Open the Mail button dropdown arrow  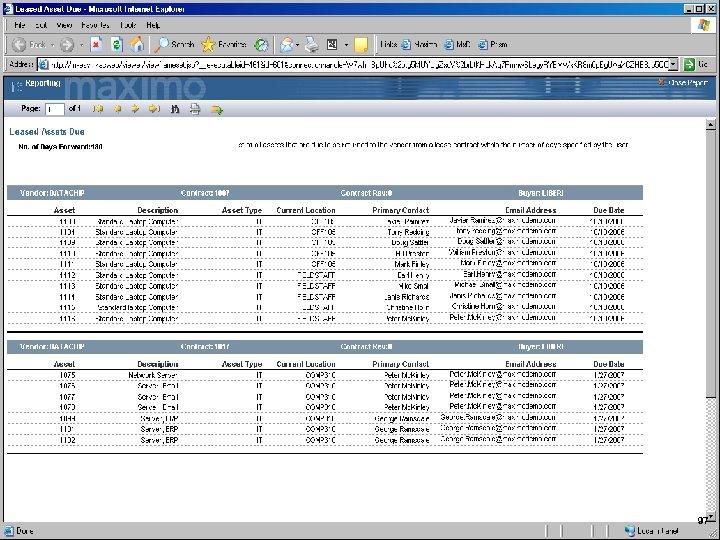point(298,45)
